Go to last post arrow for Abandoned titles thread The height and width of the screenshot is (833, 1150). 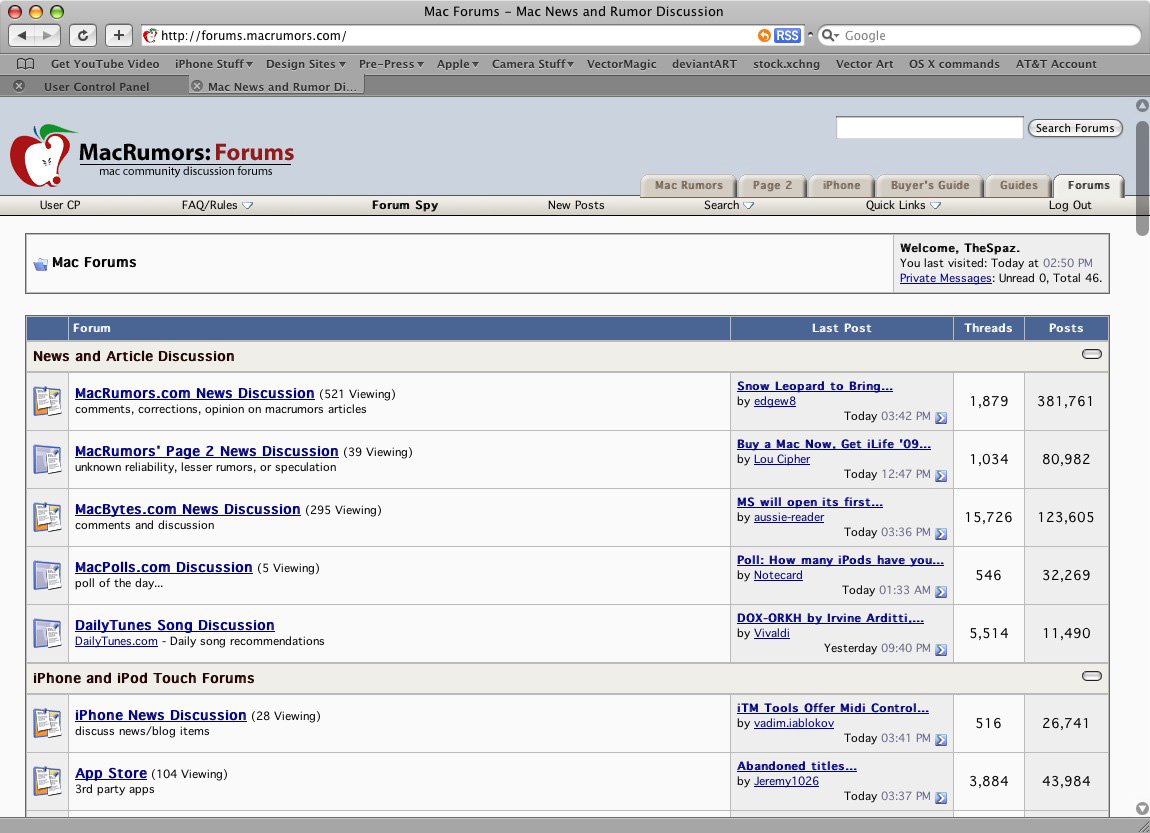tap(941, 797)
